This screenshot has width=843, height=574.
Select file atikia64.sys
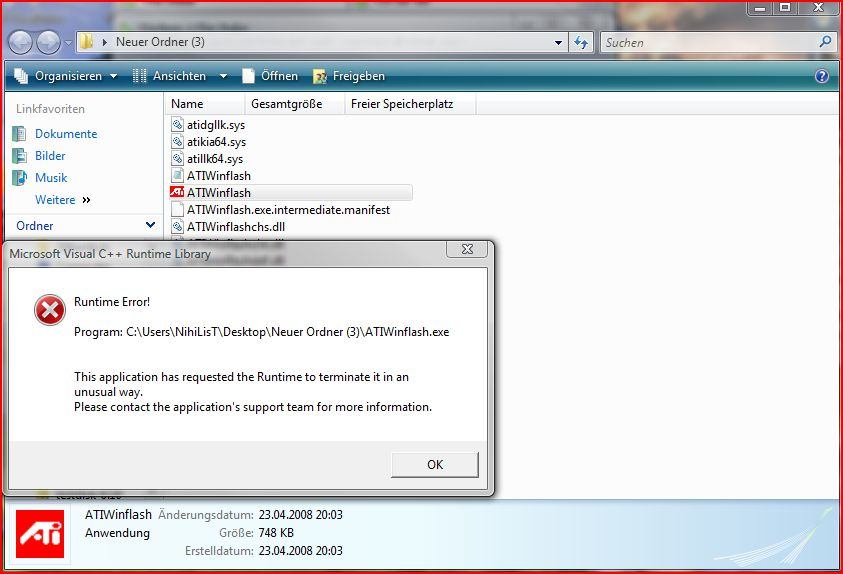click(216, 142)
